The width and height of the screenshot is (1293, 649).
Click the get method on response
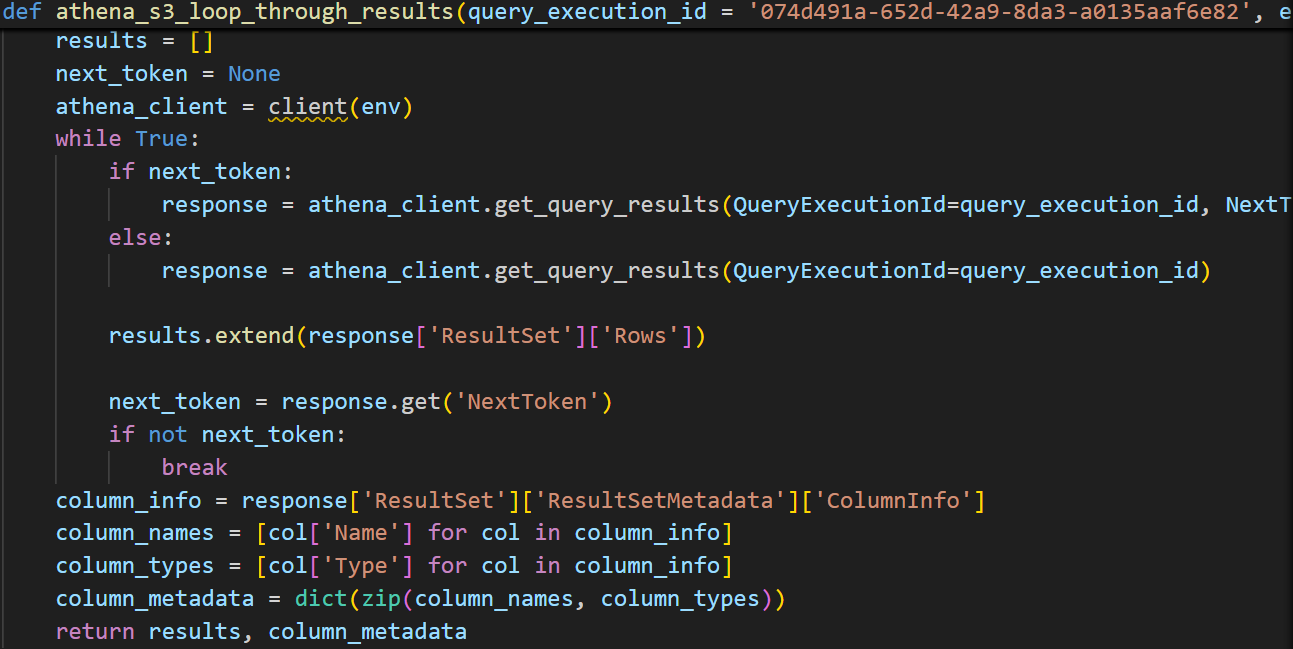420,402
